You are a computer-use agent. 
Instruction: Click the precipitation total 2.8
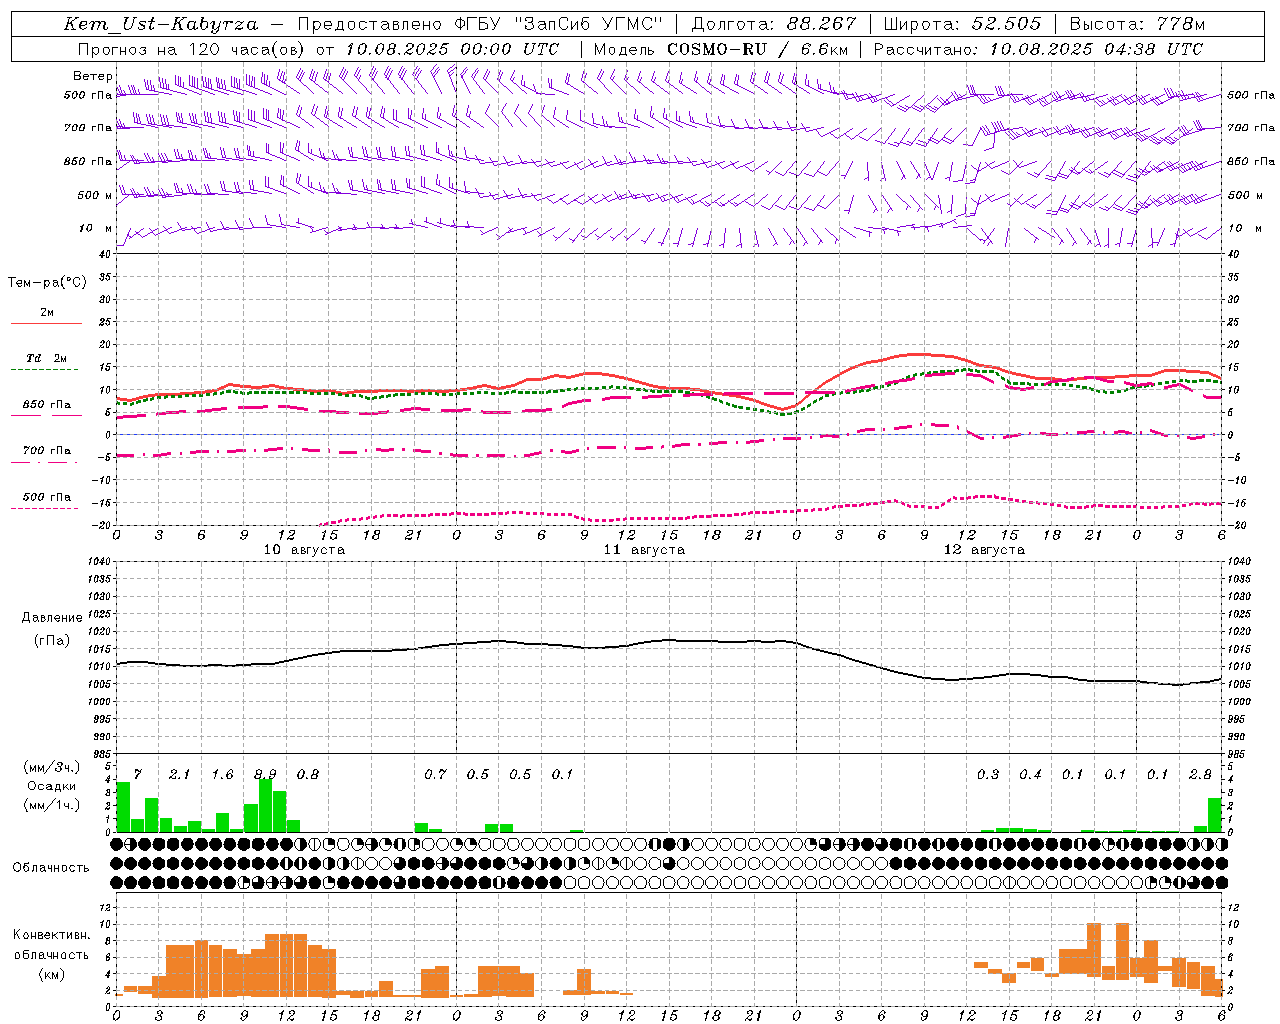coord(1200,775)
